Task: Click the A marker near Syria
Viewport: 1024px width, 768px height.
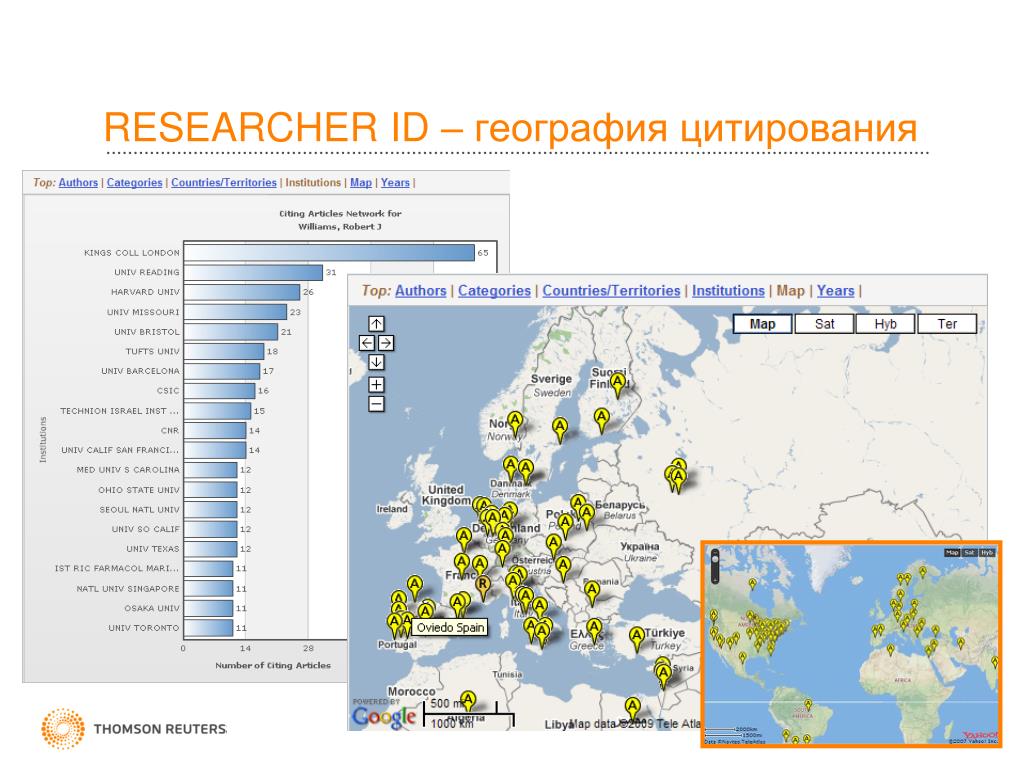Action: 664,675
